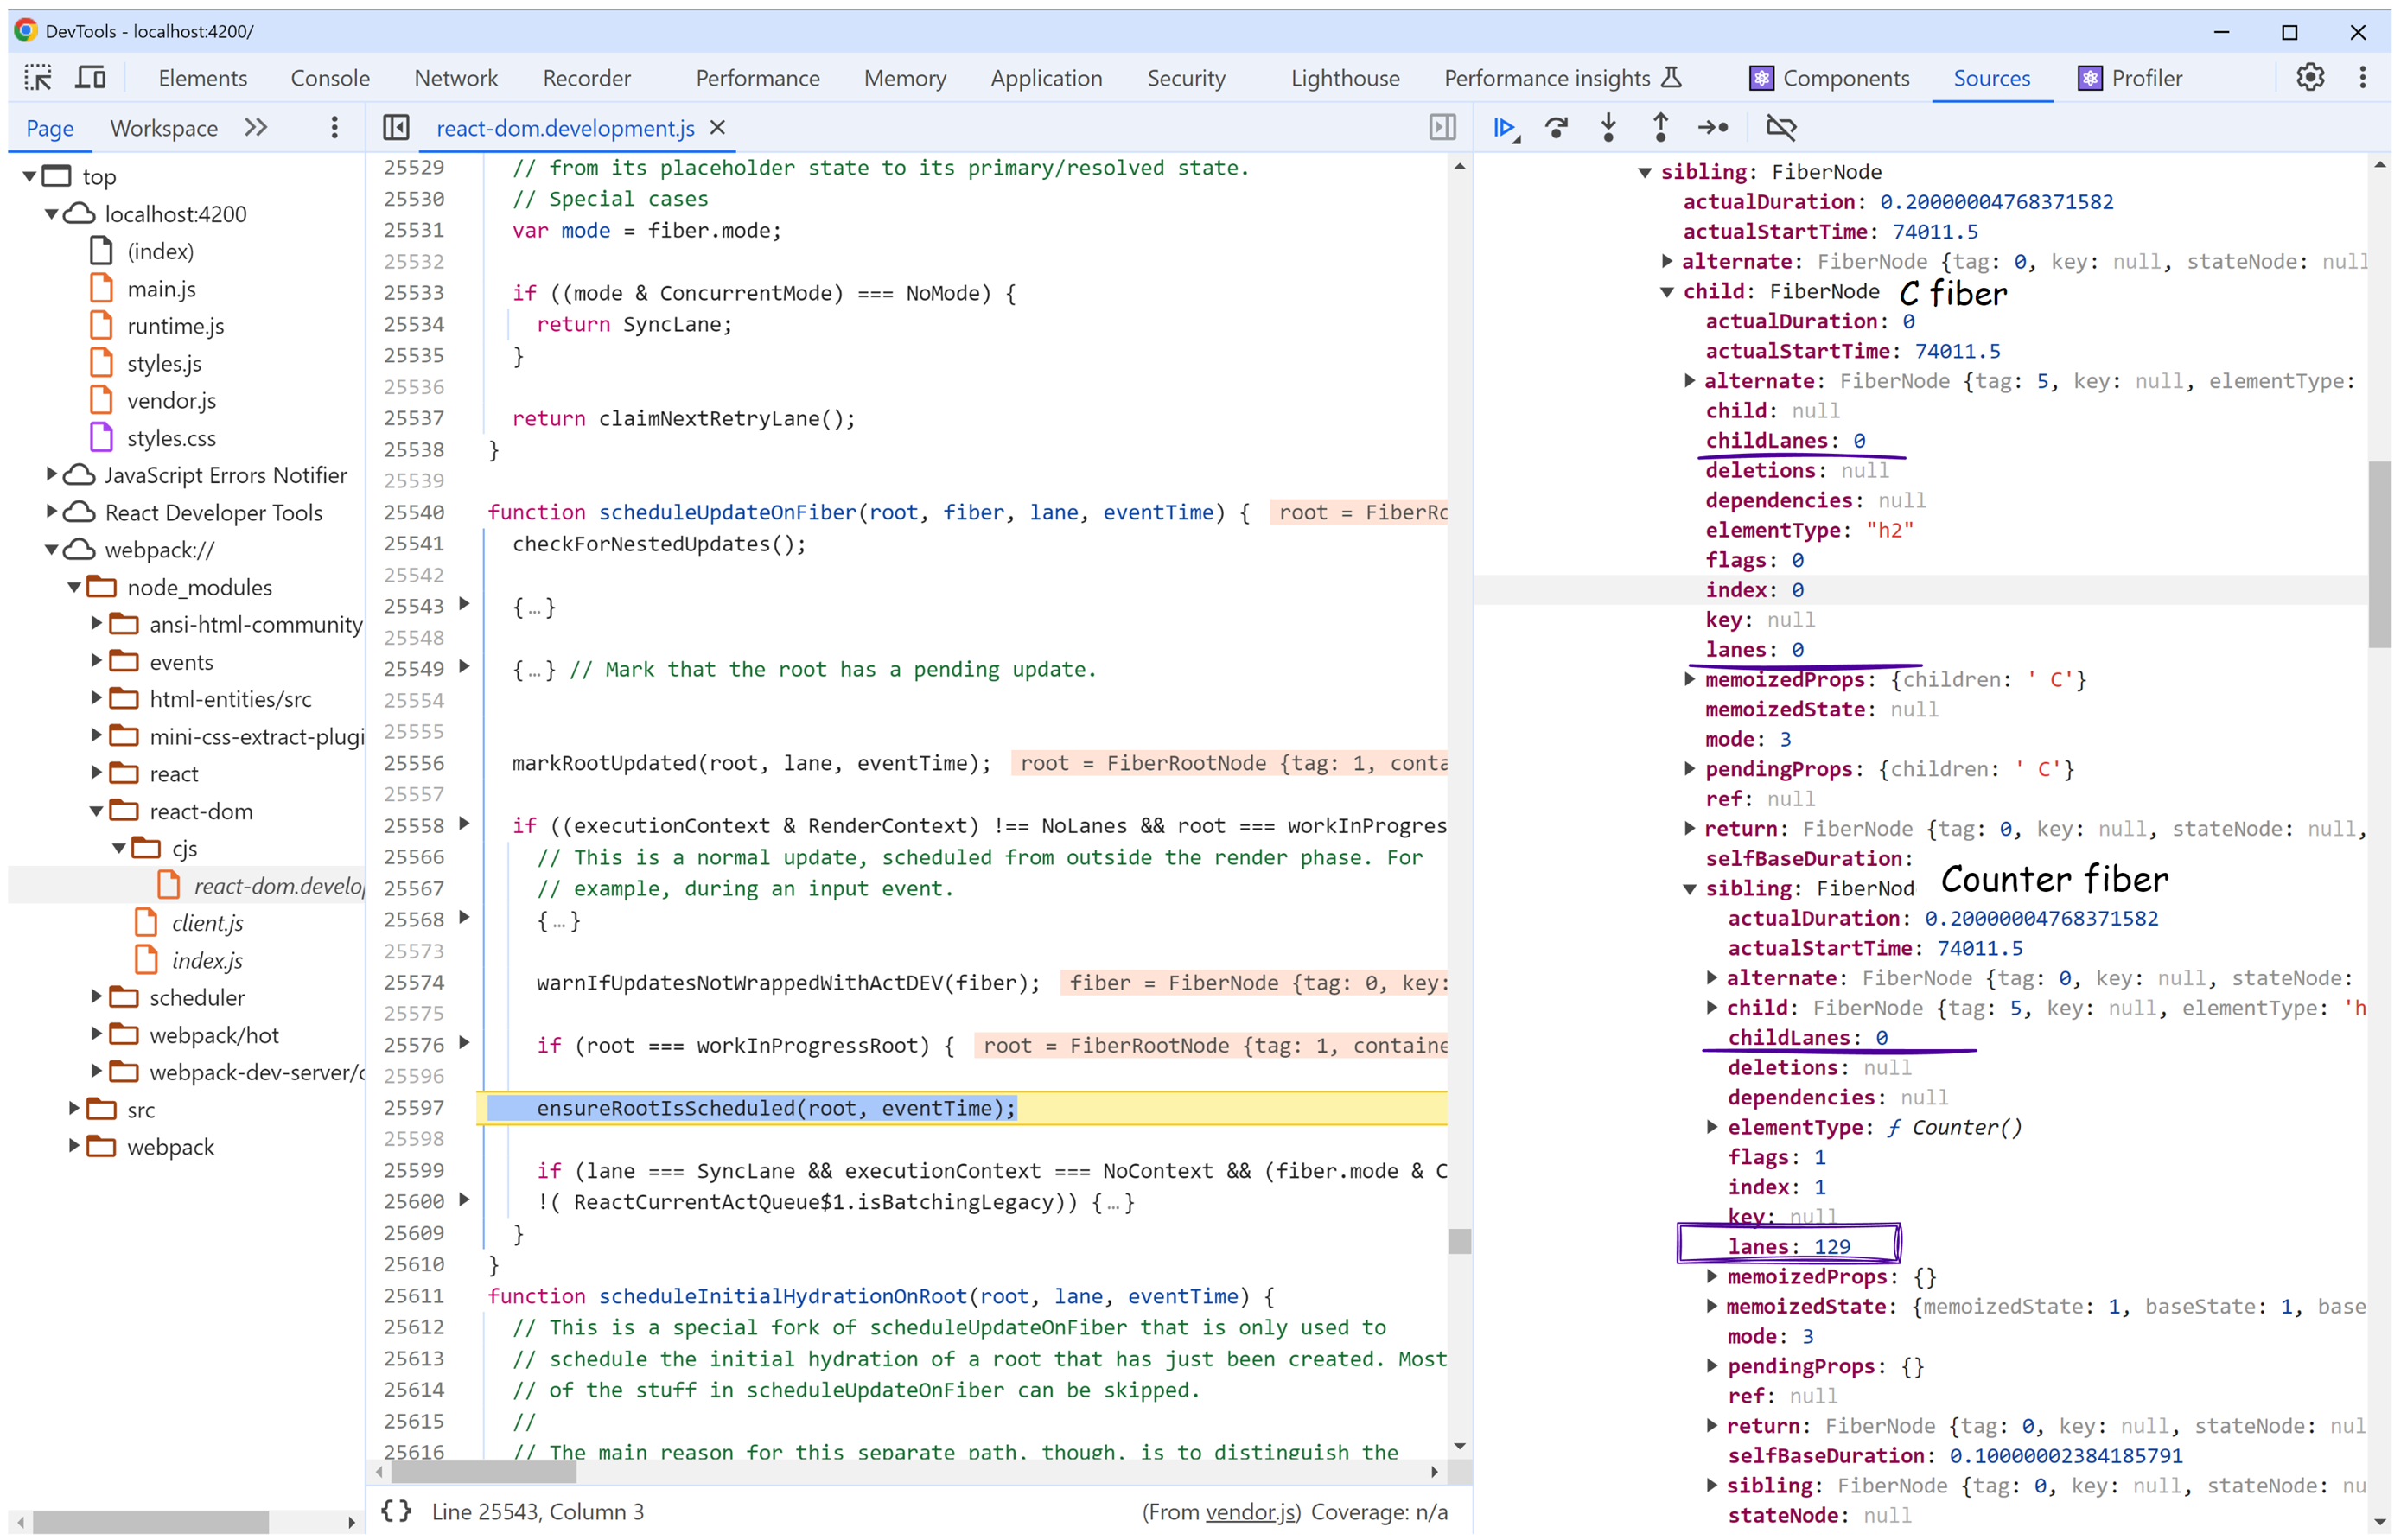Open main.js file icon in navigator
This screenshot has width=2407, height=1540.
[x=101, y=289]
